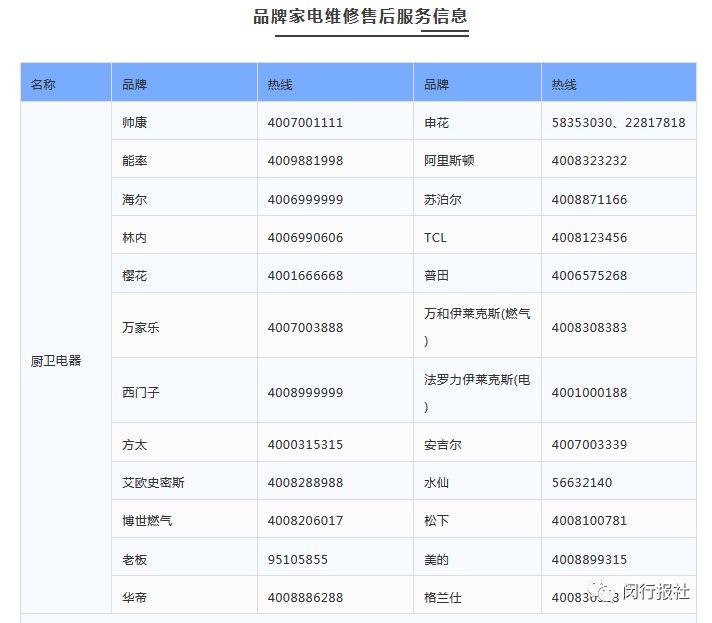Click hotline number 4007001111
Screen dimensions: 712x623
pos(305,123)
